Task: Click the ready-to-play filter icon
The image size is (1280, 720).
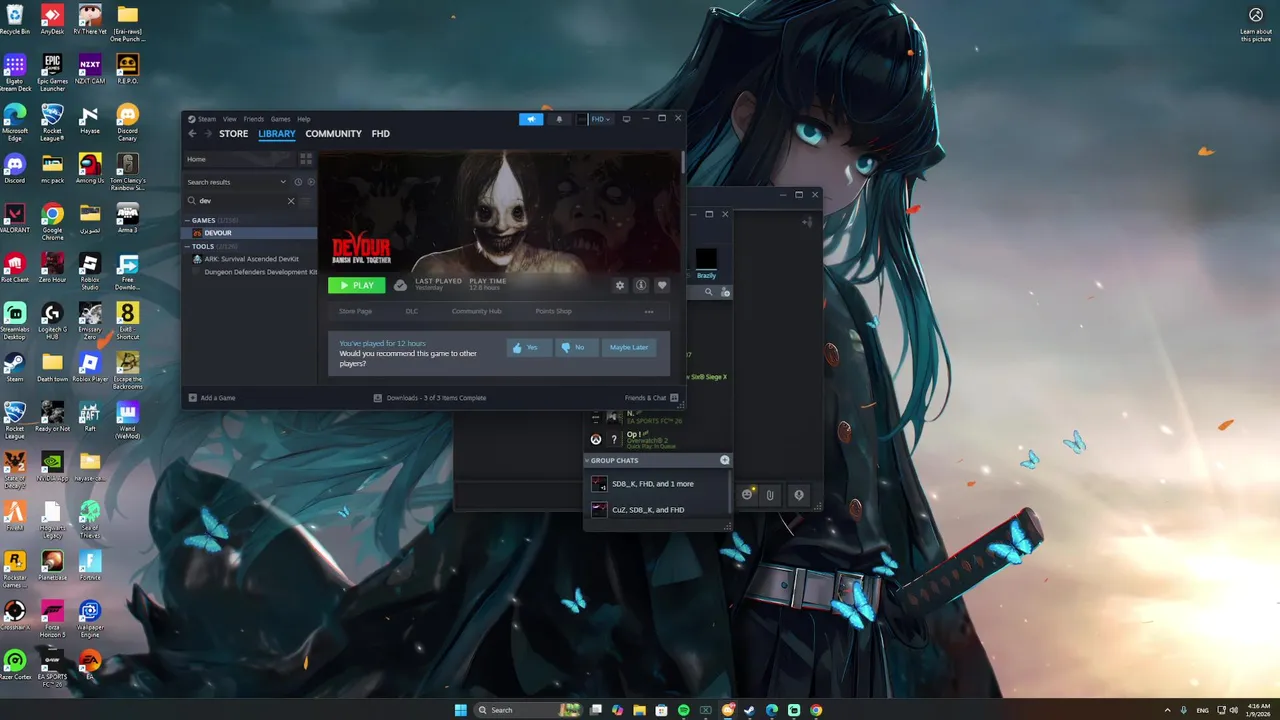Action: 311,182
